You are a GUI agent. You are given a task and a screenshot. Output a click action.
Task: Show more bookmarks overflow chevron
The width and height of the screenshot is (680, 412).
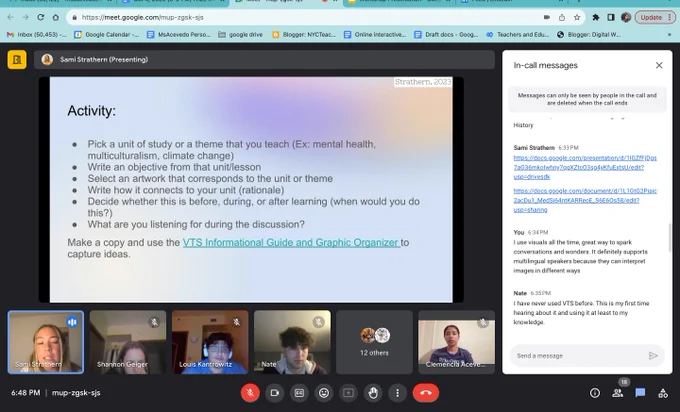click(669, 35)
